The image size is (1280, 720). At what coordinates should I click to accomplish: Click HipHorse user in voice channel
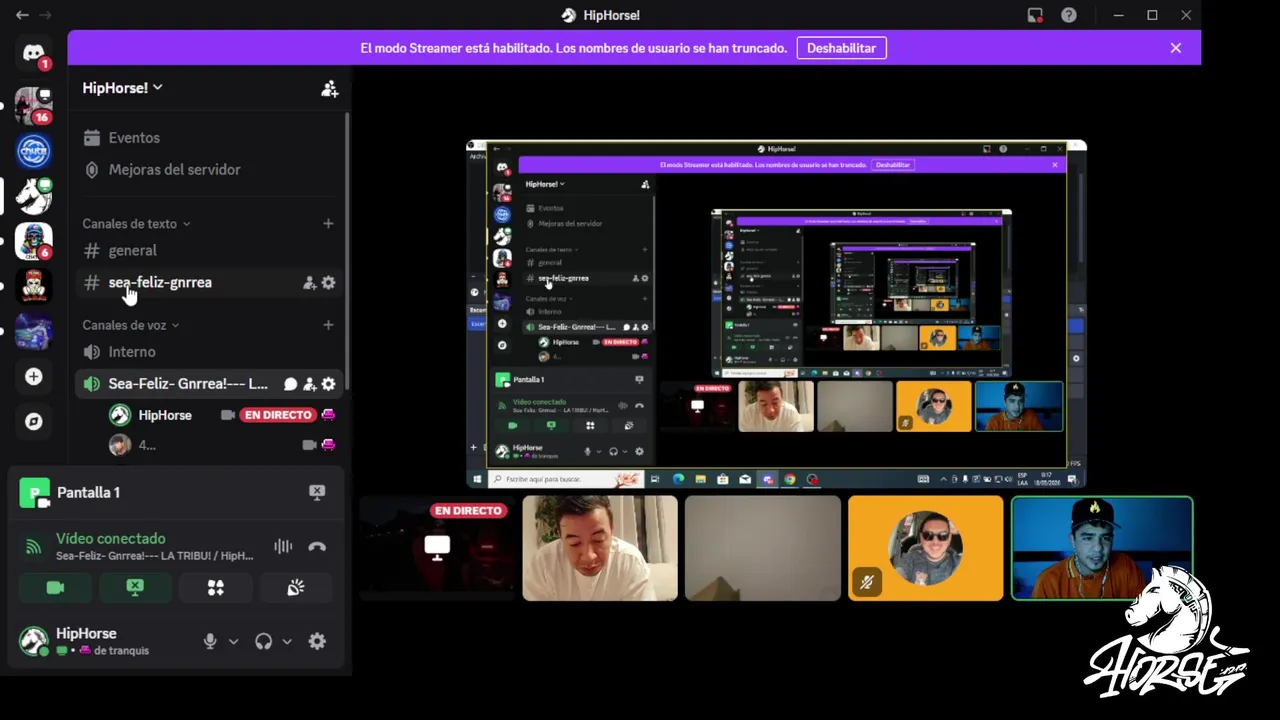pyautogui.click(x=165, y=415)
